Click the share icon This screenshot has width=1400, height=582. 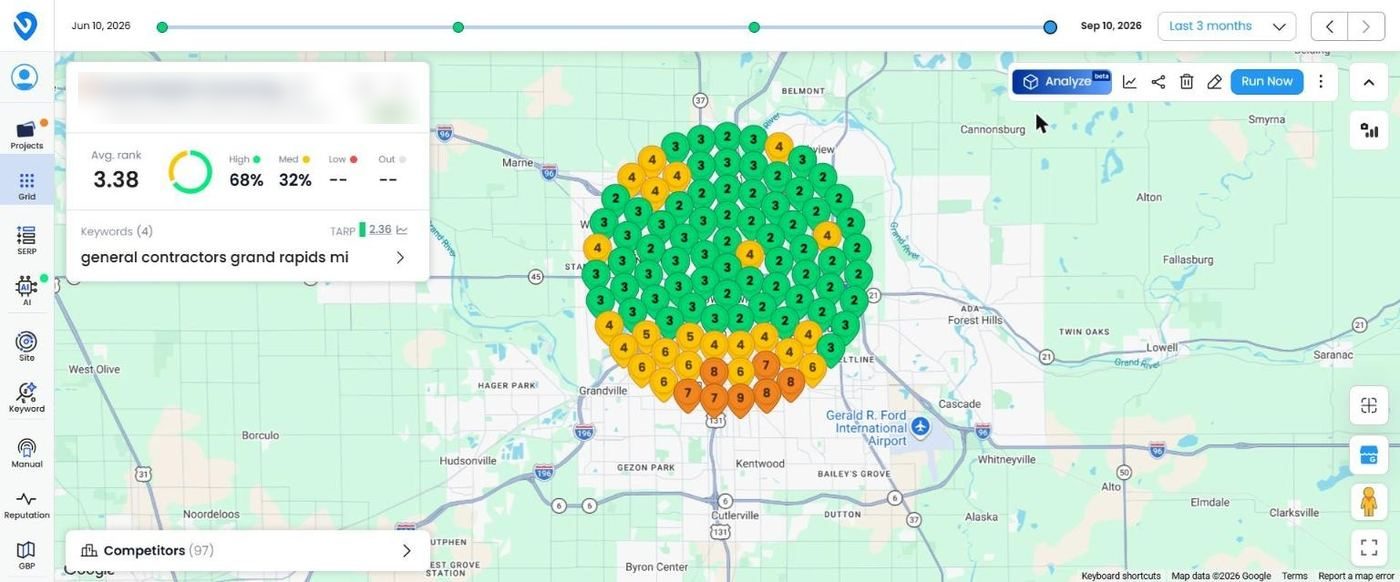click(1158, 82)
